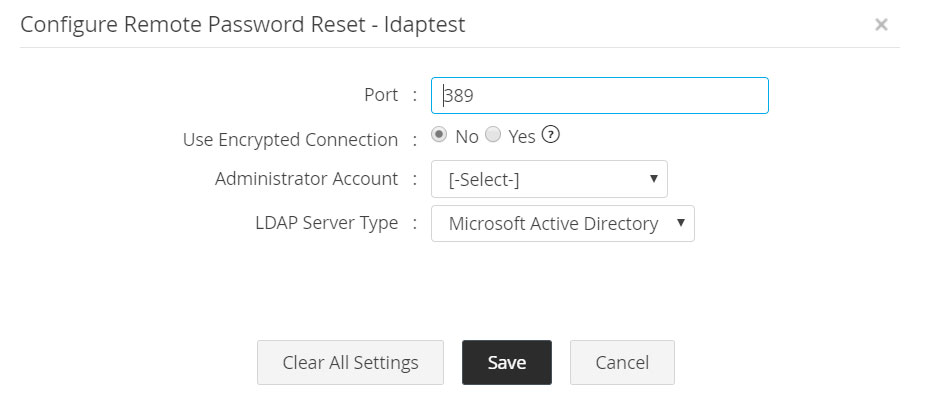Save the remote password reset configuration
The image size is (928, 402).
[x=507, y=362]
